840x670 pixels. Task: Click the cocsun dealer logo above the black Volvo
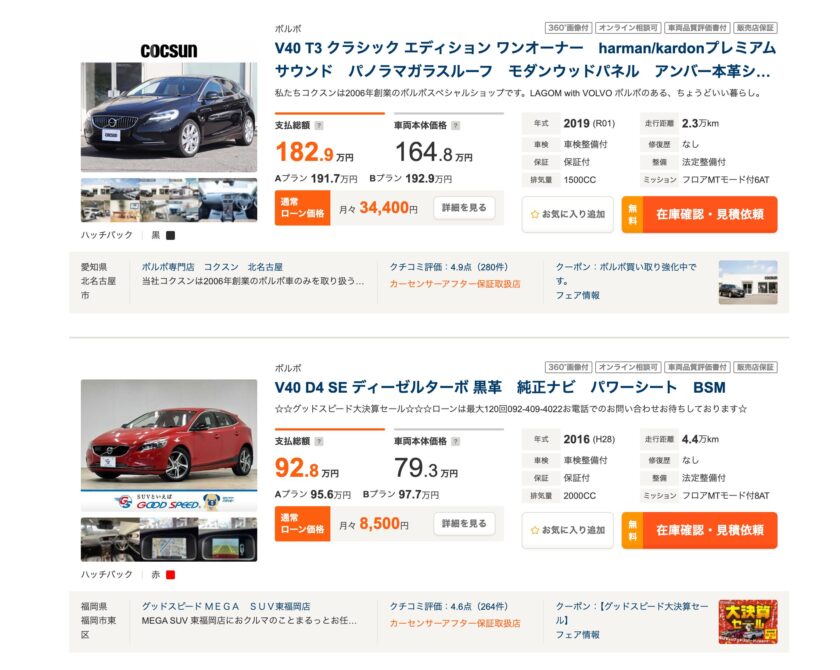tap(168, 50)
